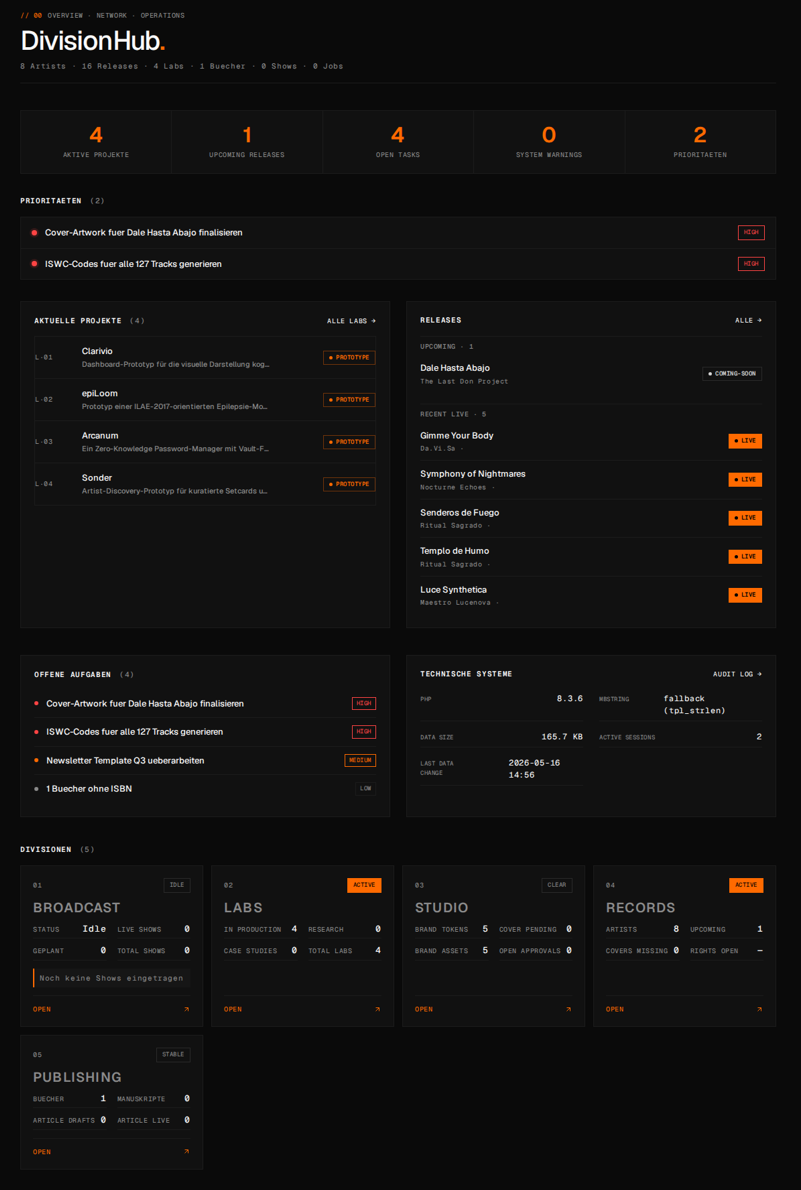Screen dimensions: 801x1190
Task: Click the STABLE badge on Publishing
Action: (174, 1055)
